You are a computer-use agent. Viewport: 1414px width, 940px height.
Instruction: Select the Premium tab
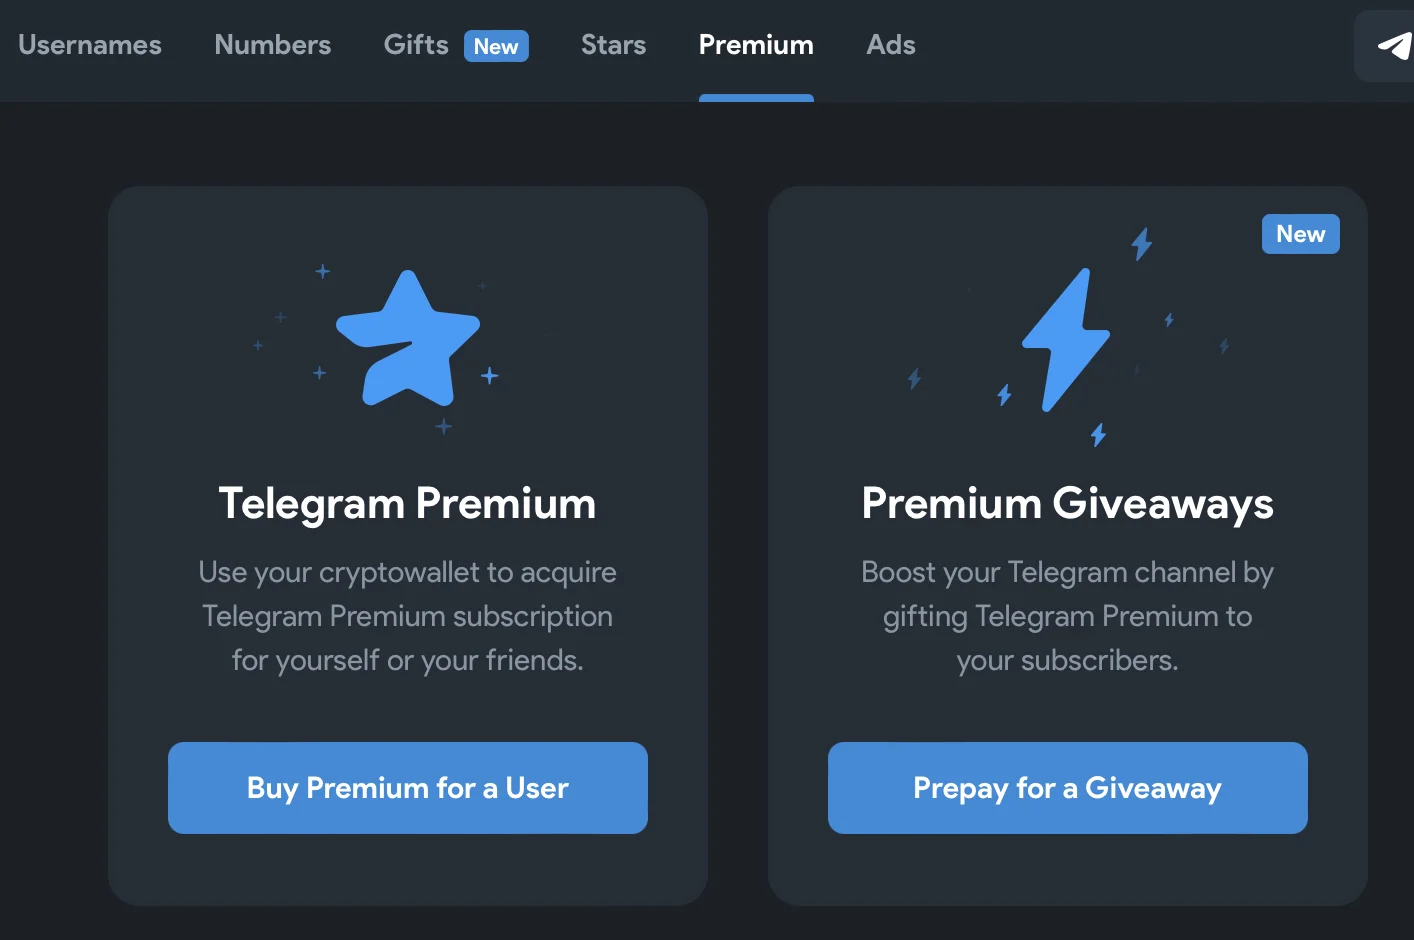756,45
